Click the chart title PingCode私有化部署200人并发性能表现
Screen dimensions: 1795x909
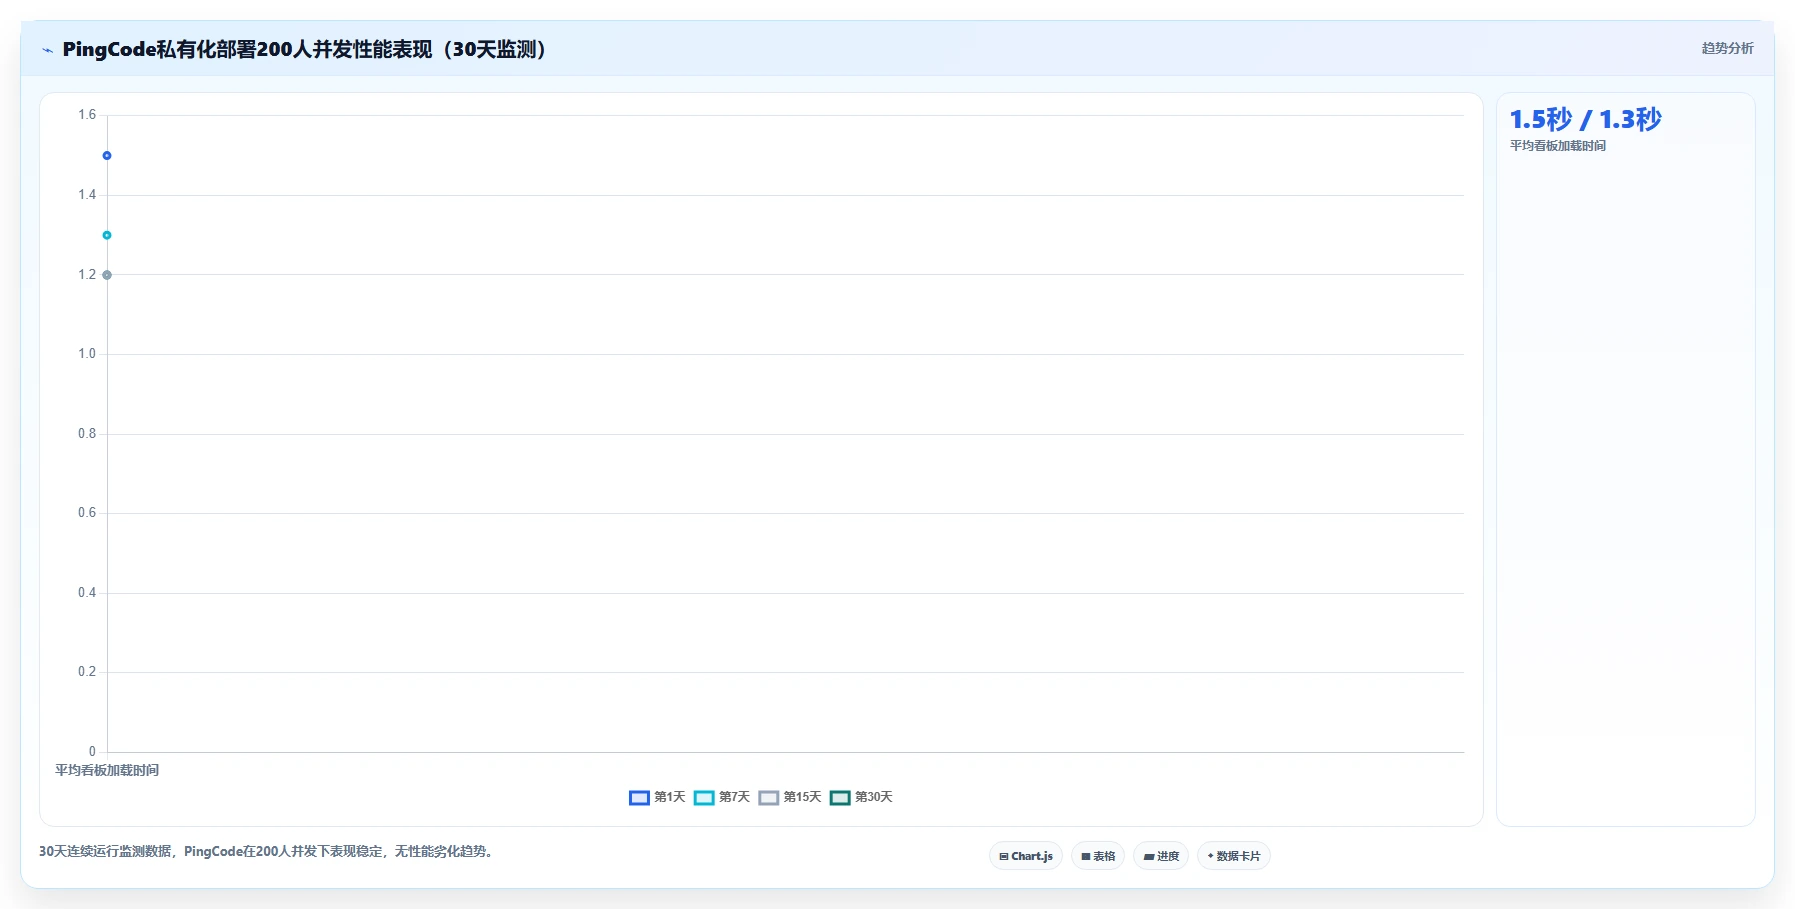tap(304, 49)
